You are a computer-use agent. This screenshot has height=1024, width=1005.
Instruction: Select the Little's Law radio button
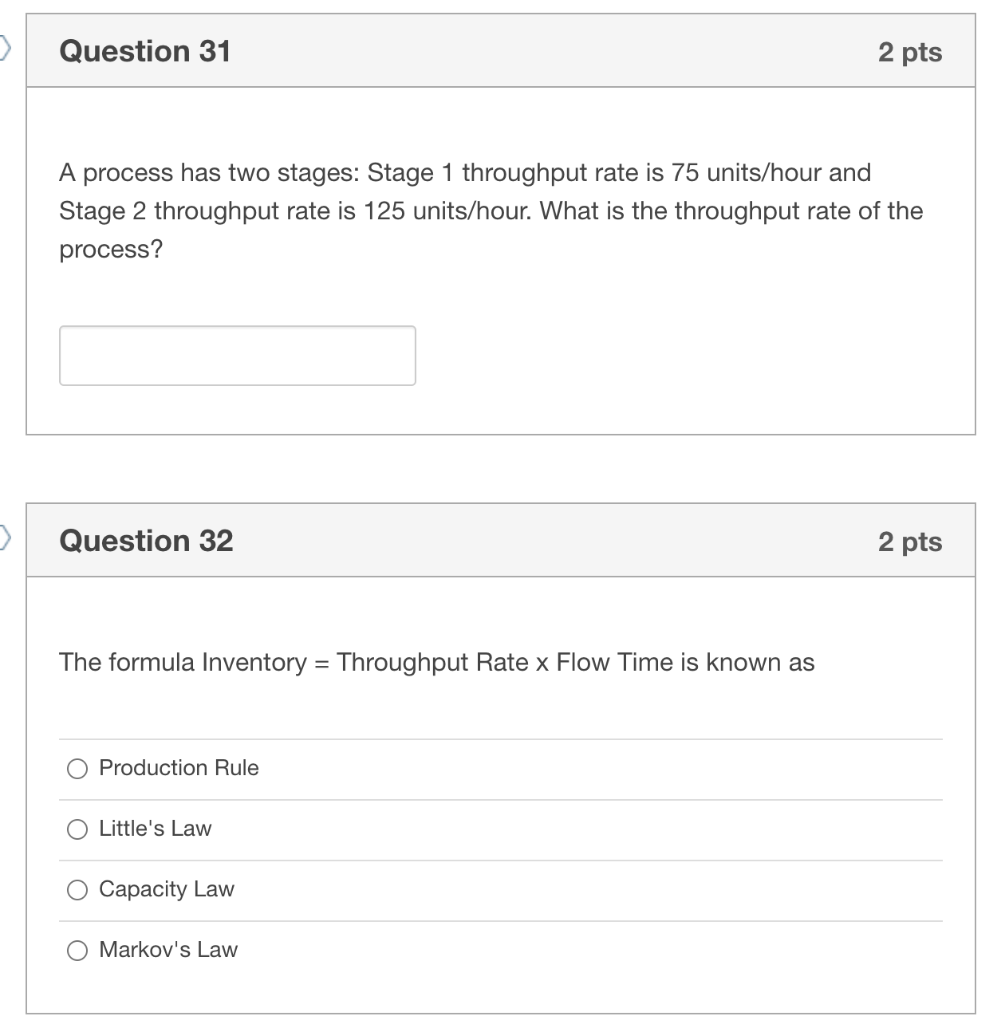pyautogui.click(x=77, y=828)
